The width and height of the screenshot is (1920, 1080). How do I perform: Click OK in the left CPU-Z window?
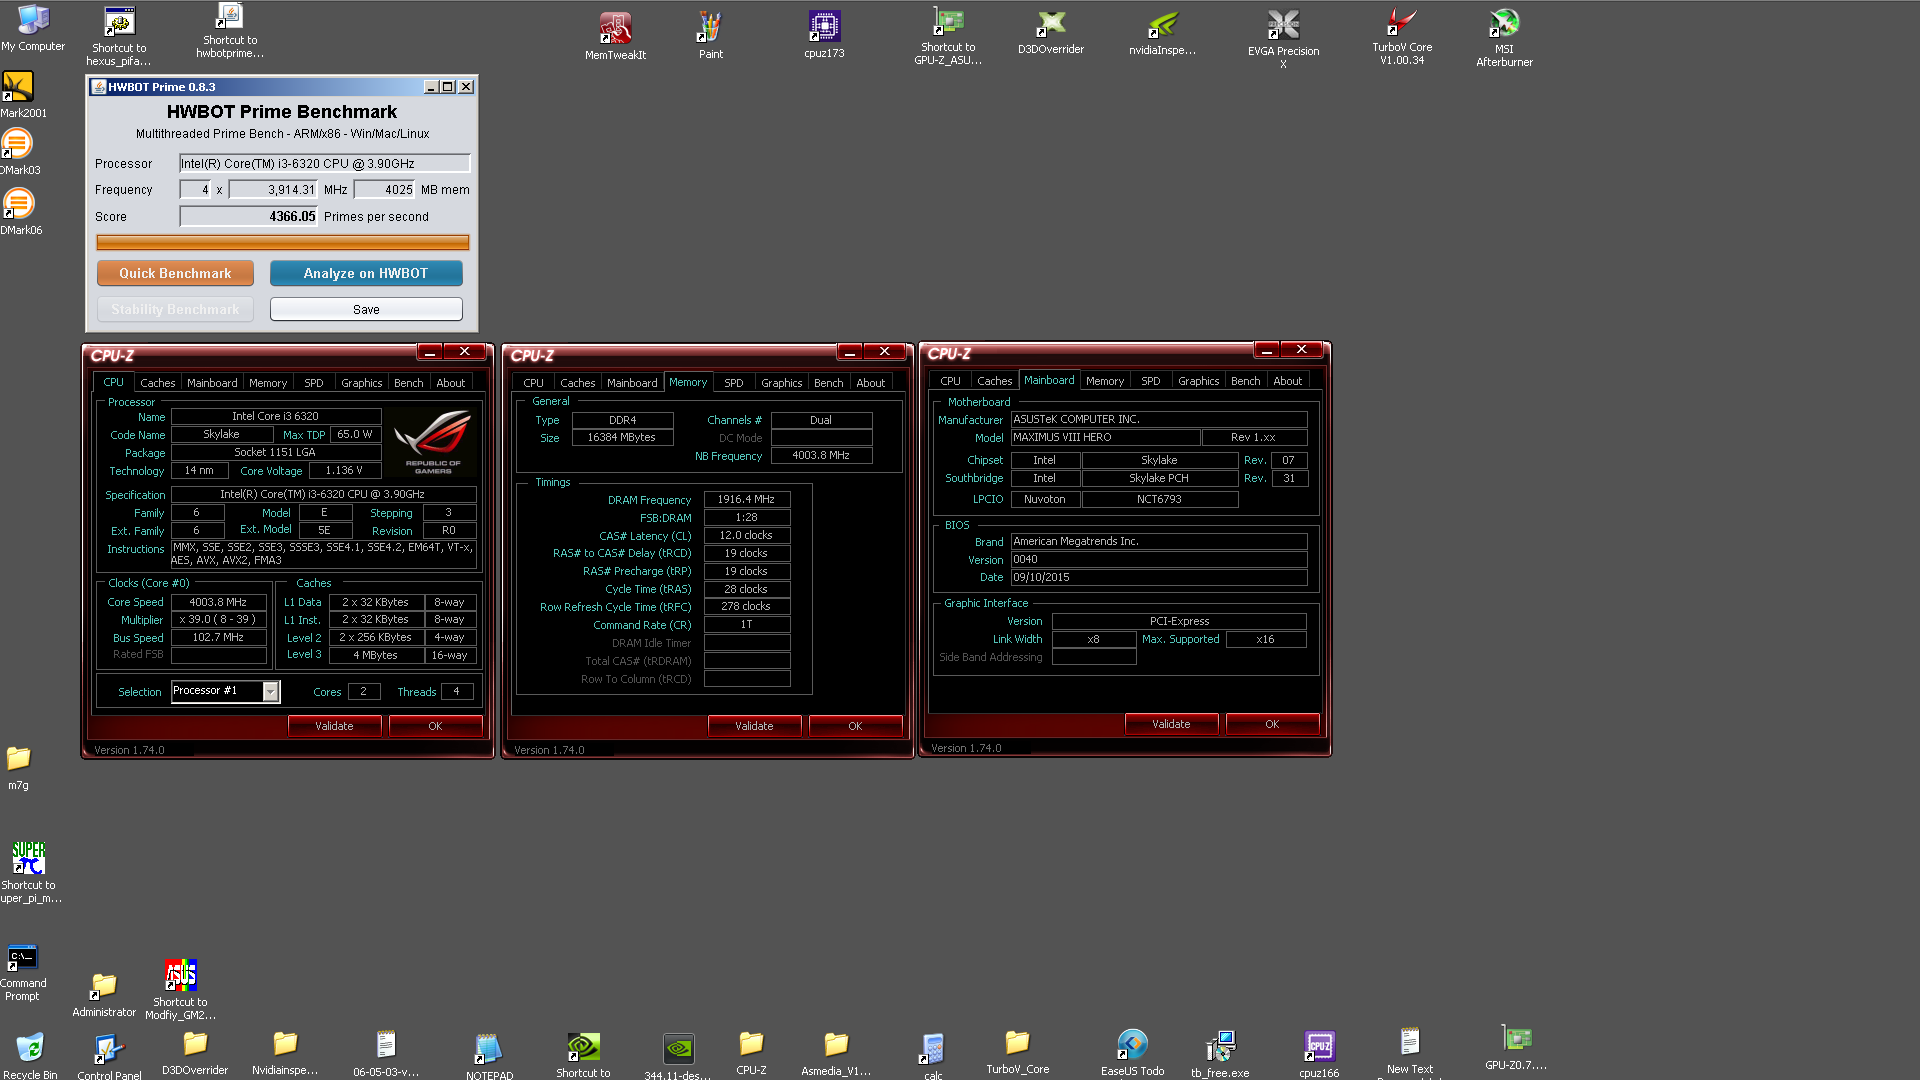(x=435, y=726)
